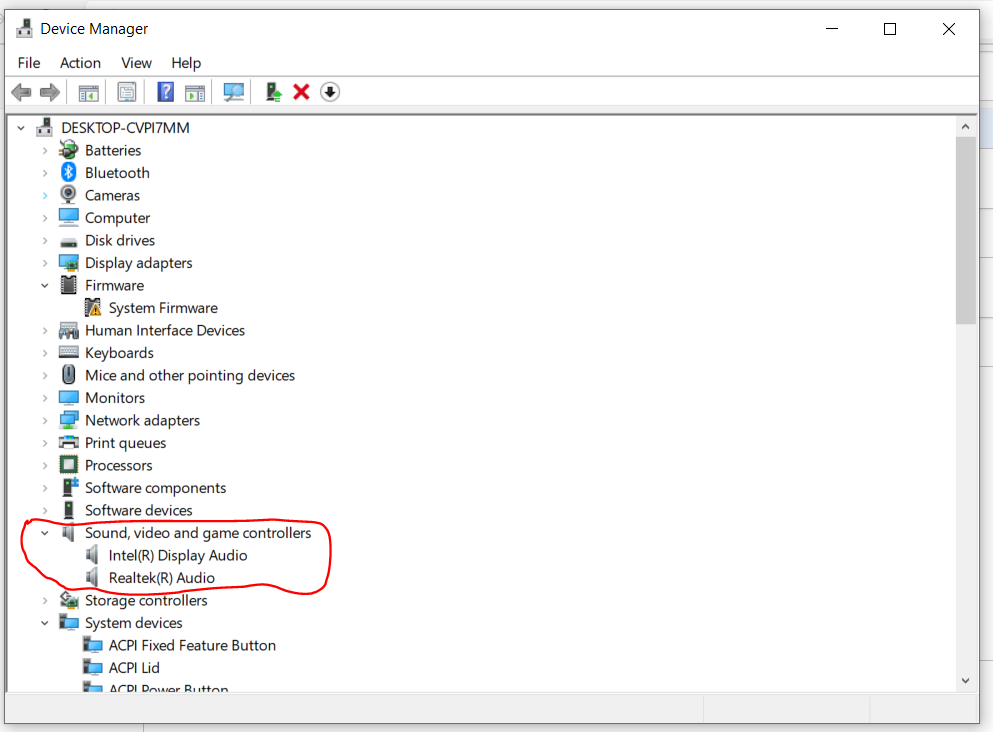Expand the Network adapters category
993x732 pixels.
(x=44, y=420)
